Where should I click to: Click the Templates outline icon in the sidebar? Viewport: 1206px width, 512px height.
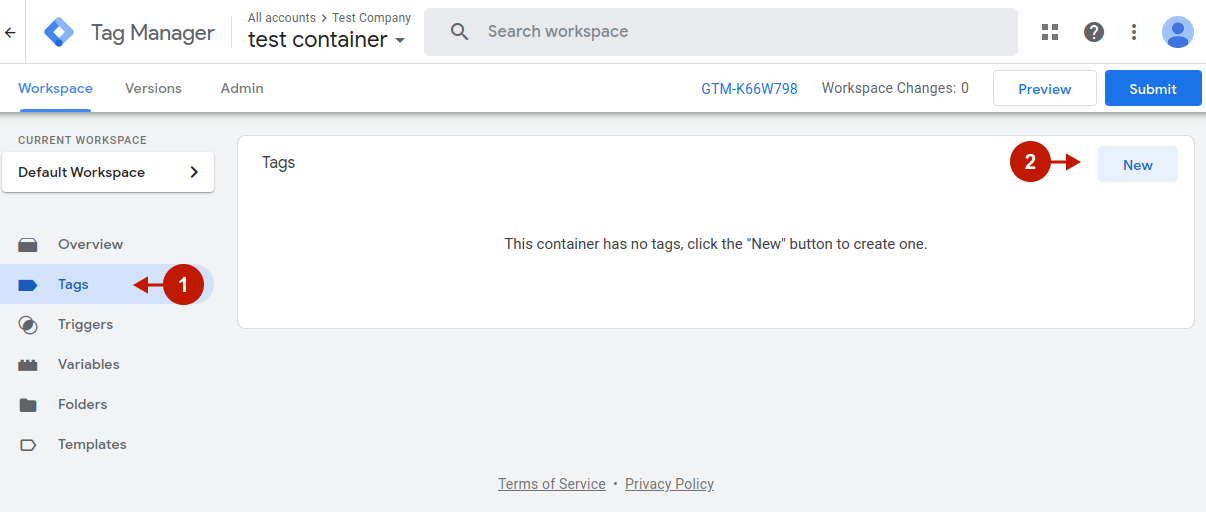[x=28, y=445]
